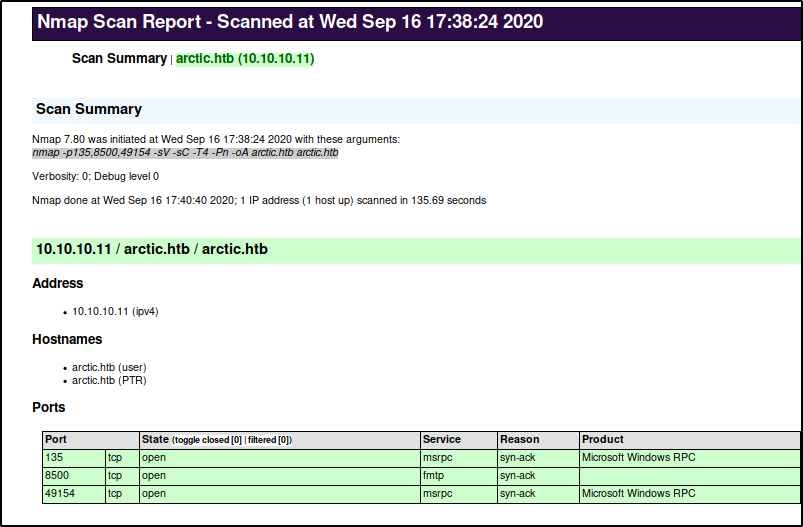Click msrpc service in port 49154 row
Image resolution: width=803 pixels, height=527 pixels.
pos(459,494)
